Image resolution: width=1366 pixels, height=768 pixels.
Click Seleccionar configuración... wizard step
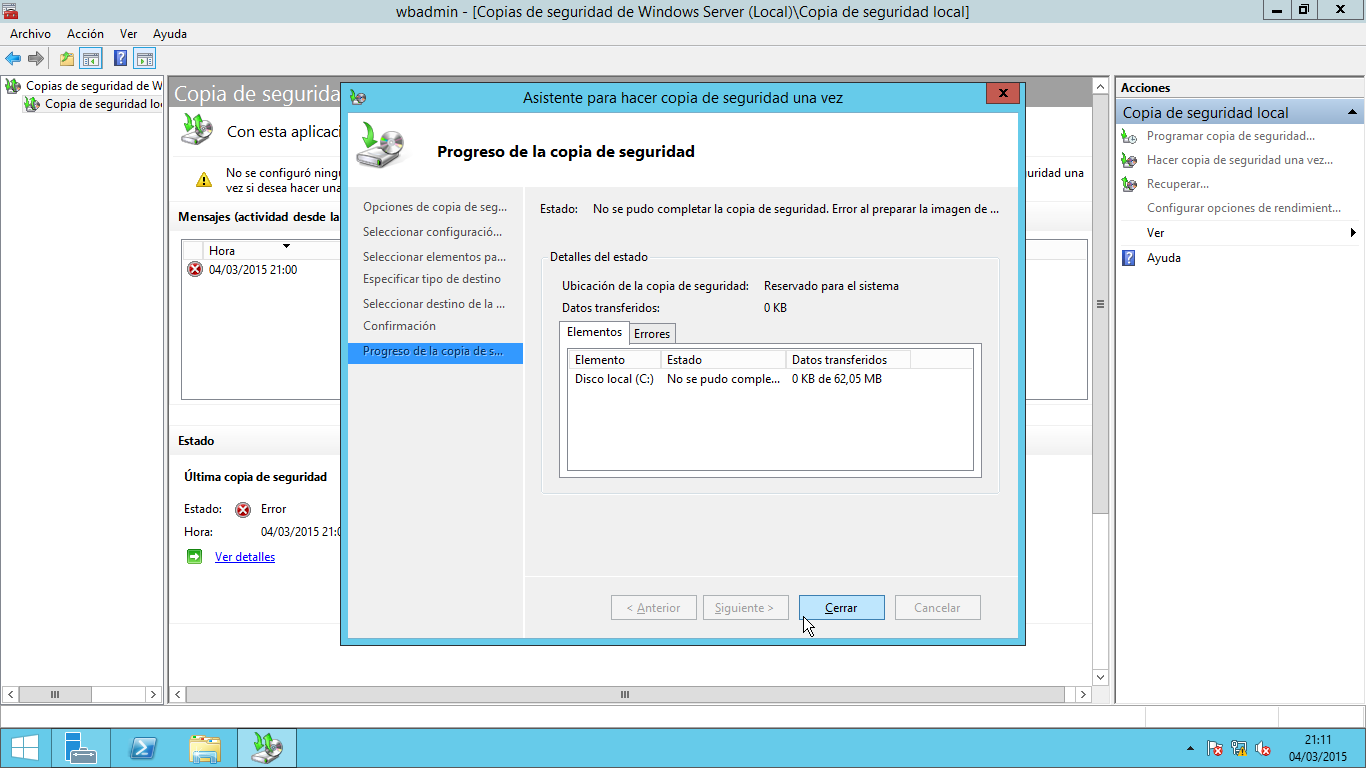point(435,232)
